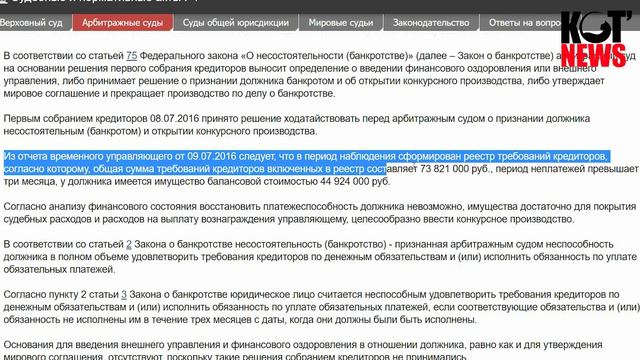Screen dimensions: 640x360
Task: Switch to Суды общей юрисдикции tab
Action: point(236,23)
